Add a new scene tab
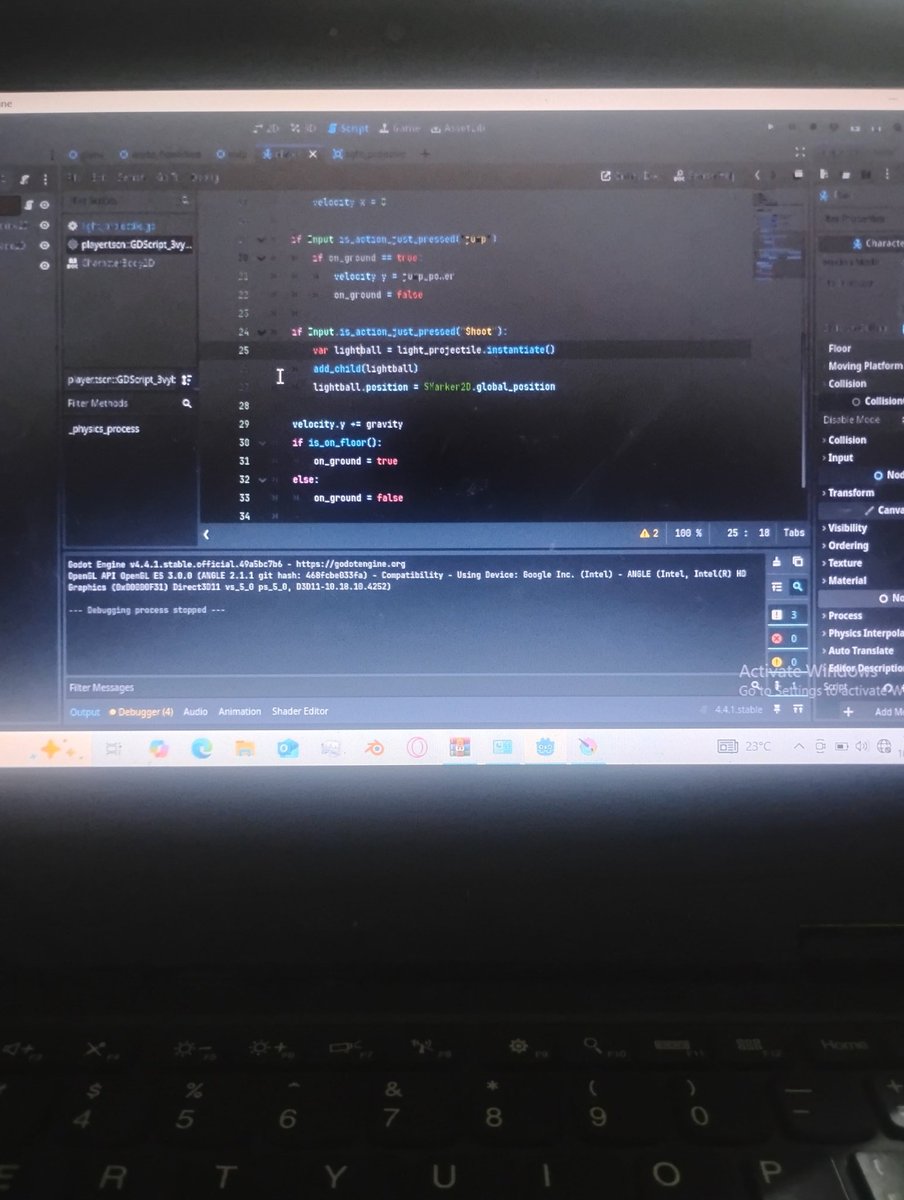This screenshot has height=1200, width=904. click(424, 154)
